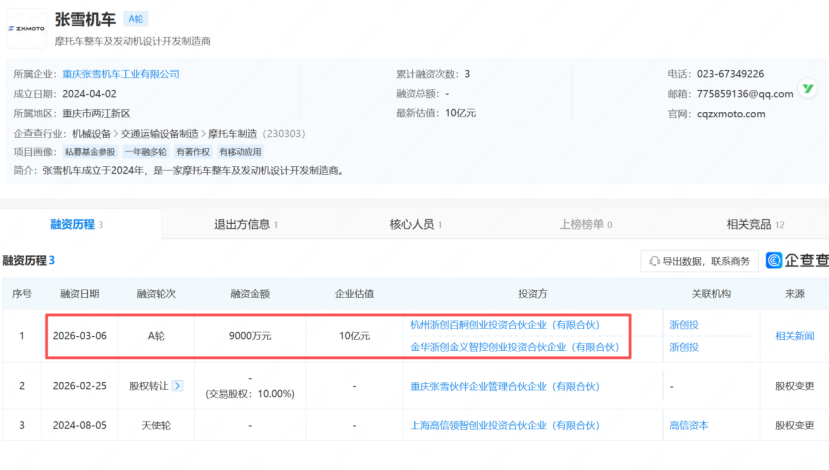Click 高信资本 related institution link

click(688, 425)
